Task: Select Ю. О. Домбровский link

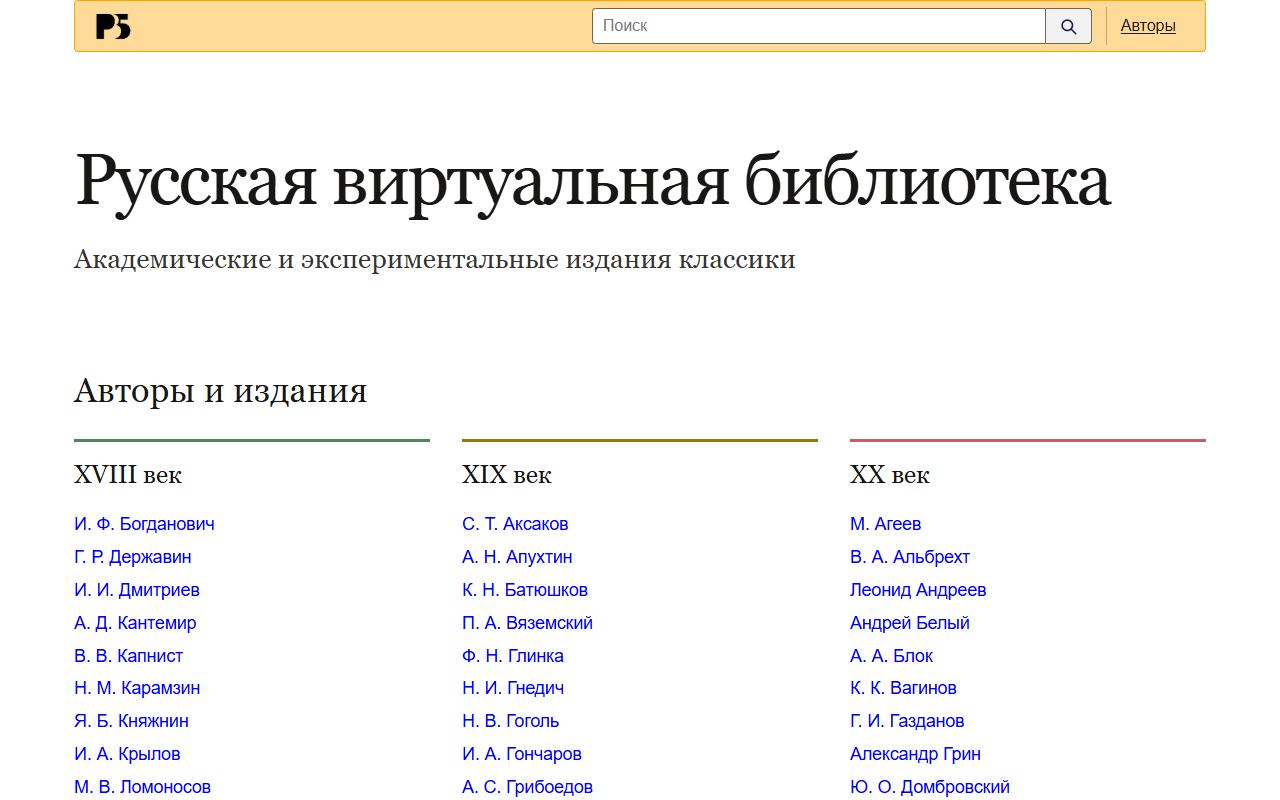Action: pyautogui.click(x=930, y=787)
